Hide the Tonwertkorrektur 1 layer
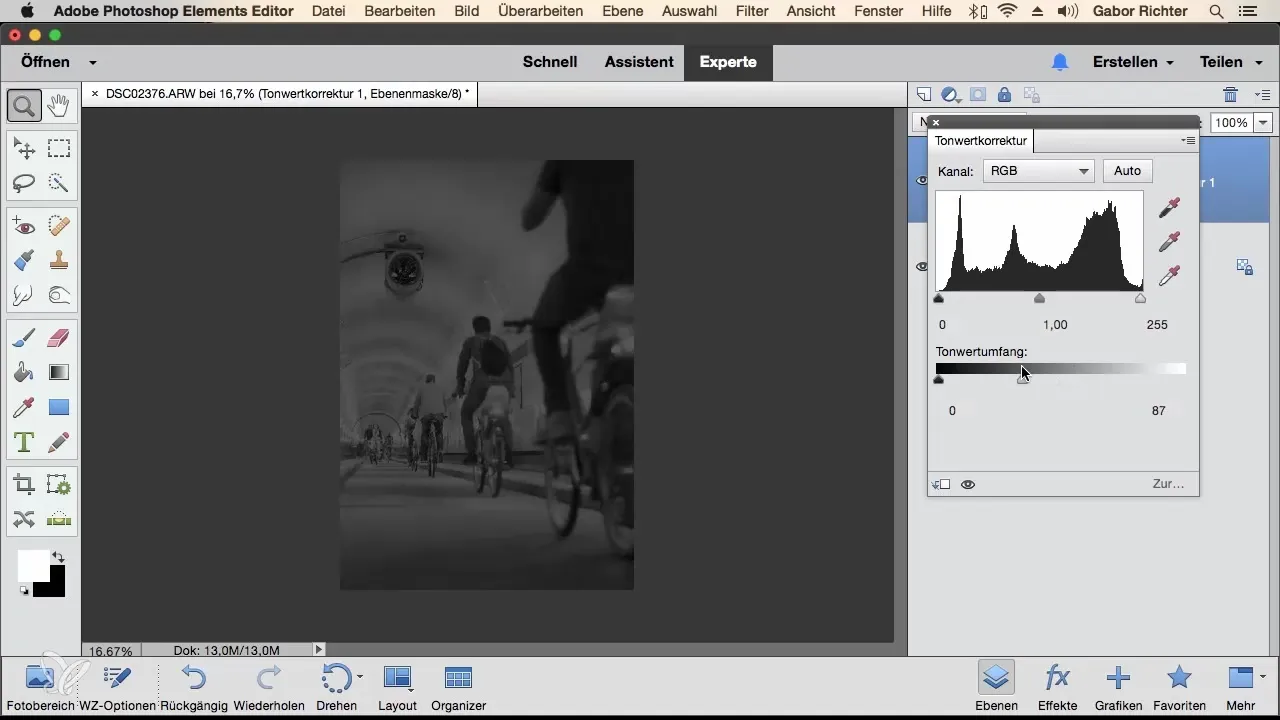This screenshot has width=1280, height=720. click(x=921, y=181)
